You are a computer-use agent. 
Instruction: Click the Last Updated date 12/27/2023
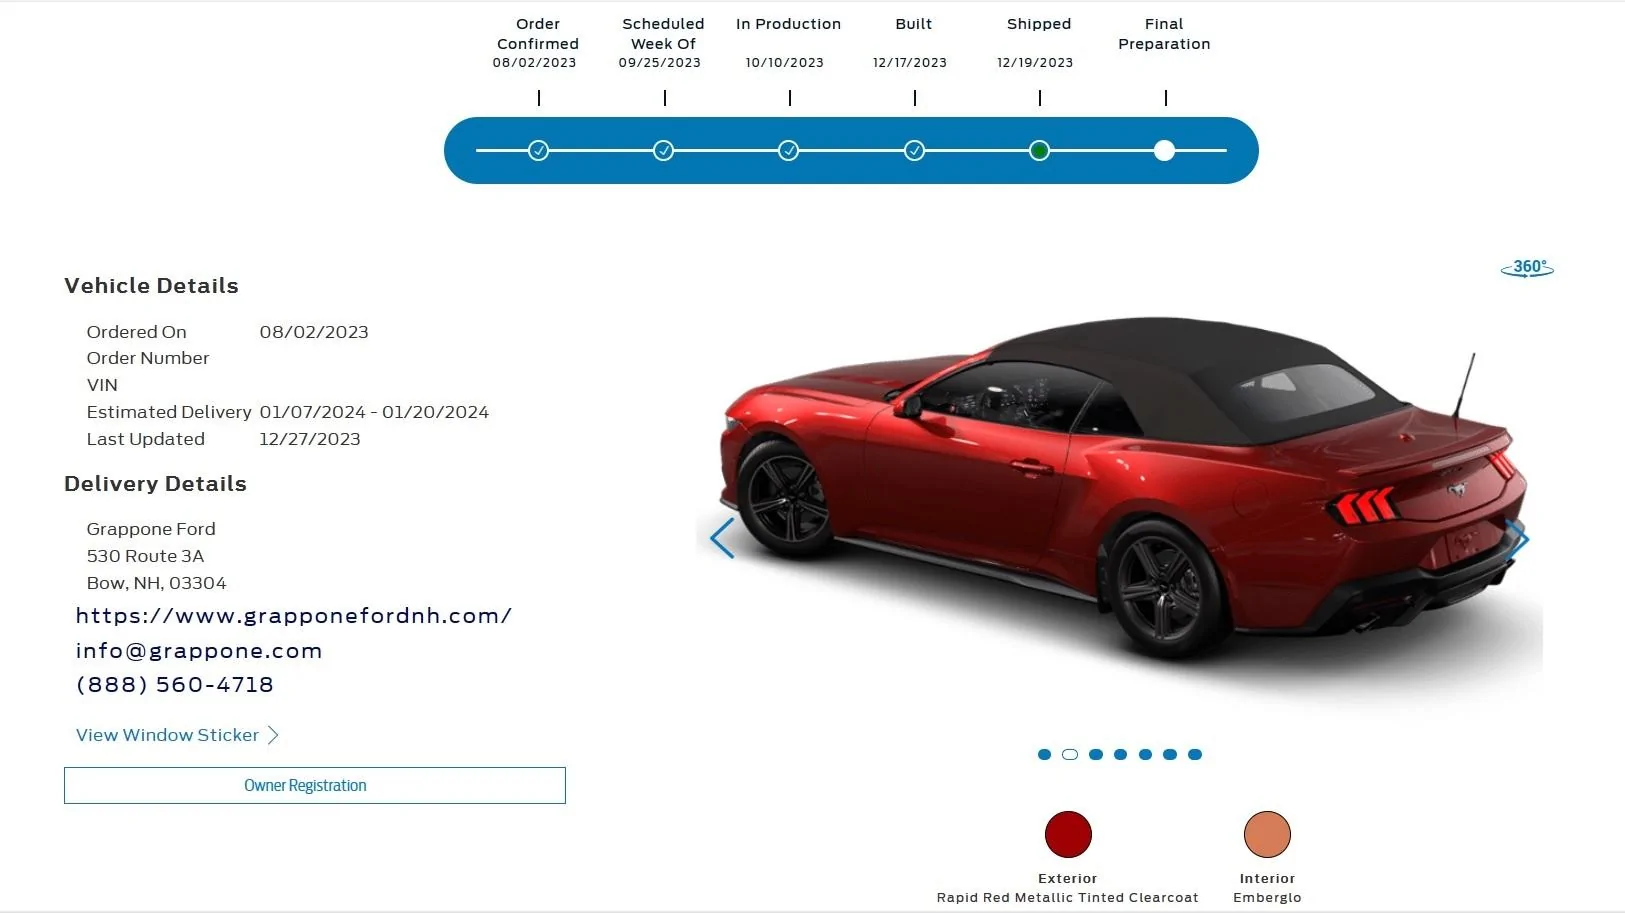310,439
